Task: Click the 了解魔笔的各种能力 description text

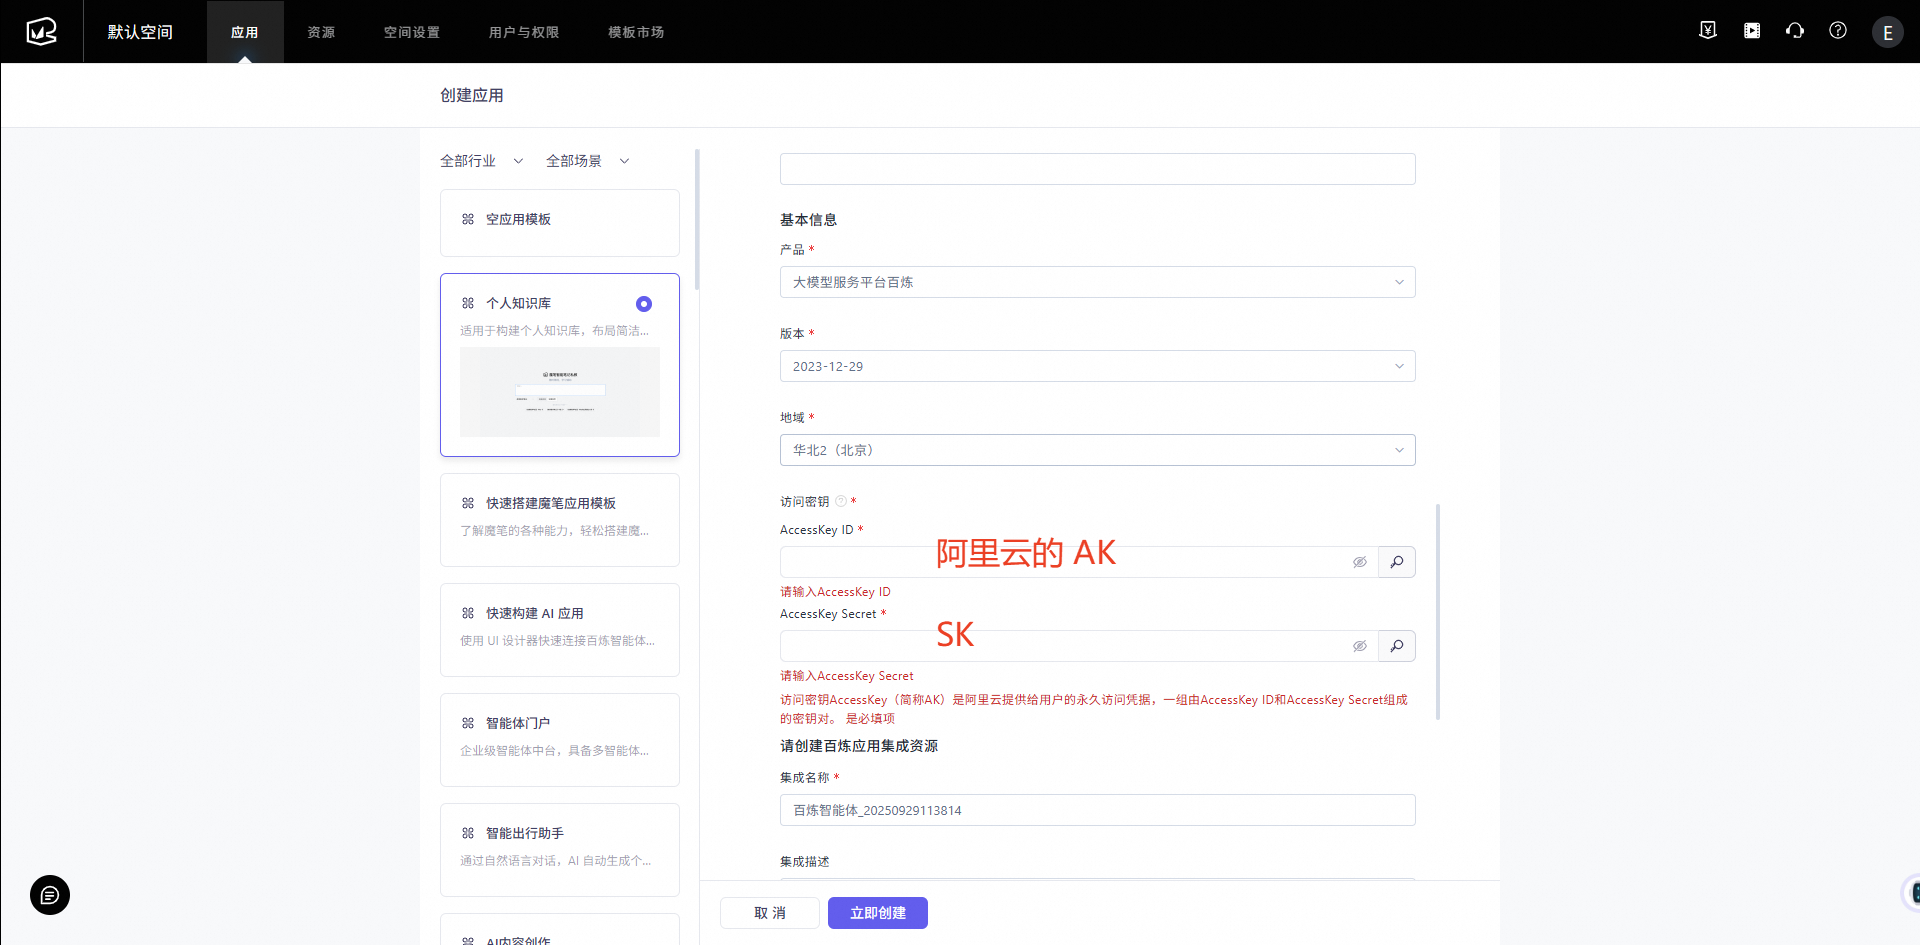Action: pos(554,531)
